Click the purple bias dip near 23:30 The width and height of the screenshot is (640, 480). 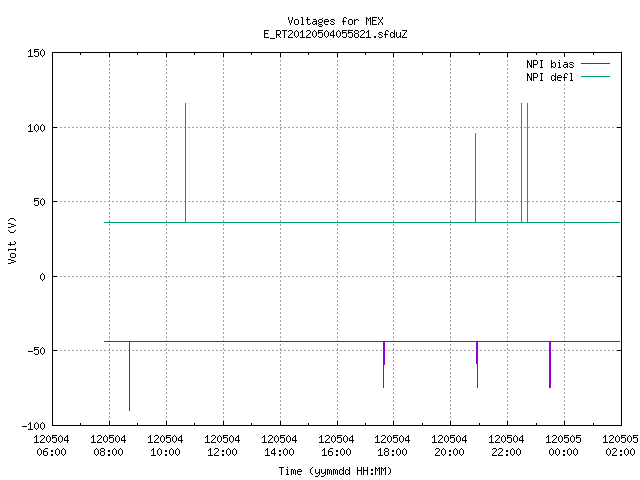[x=550, y=364]
